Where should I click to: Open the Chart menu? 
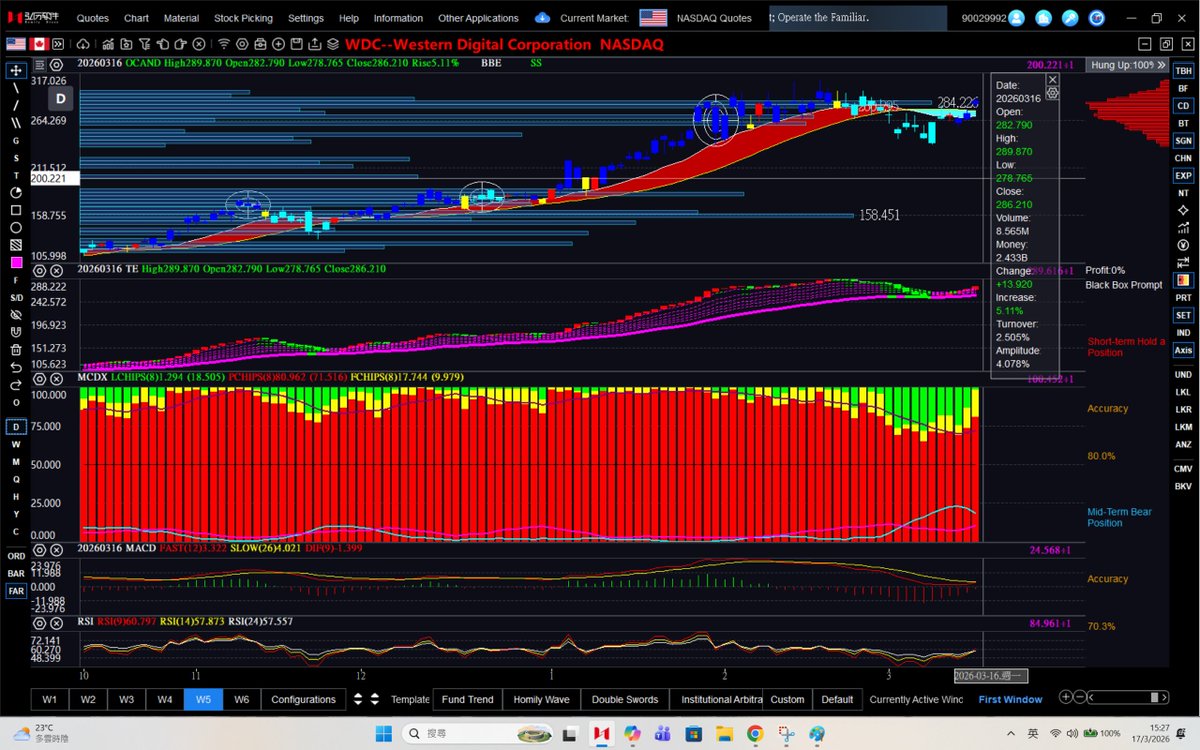click(136, 18)
